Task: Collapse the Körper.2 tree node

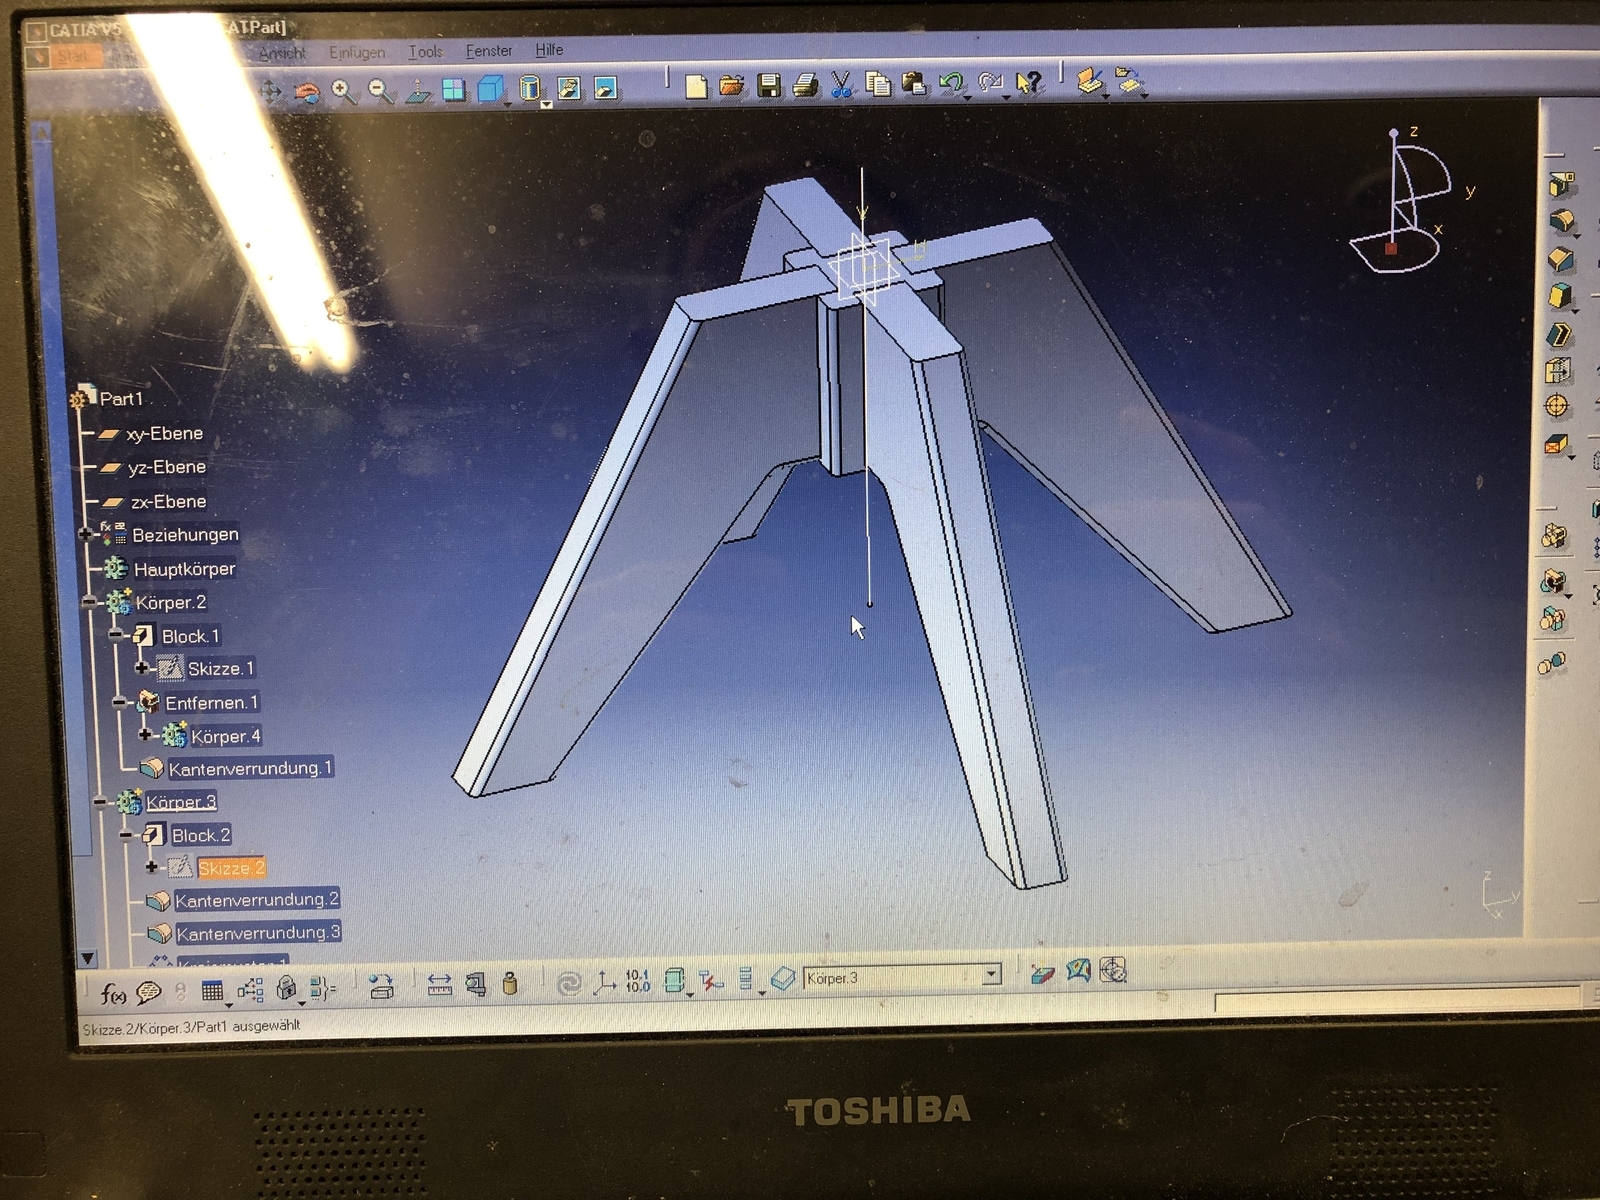Action: click(89, 602)
